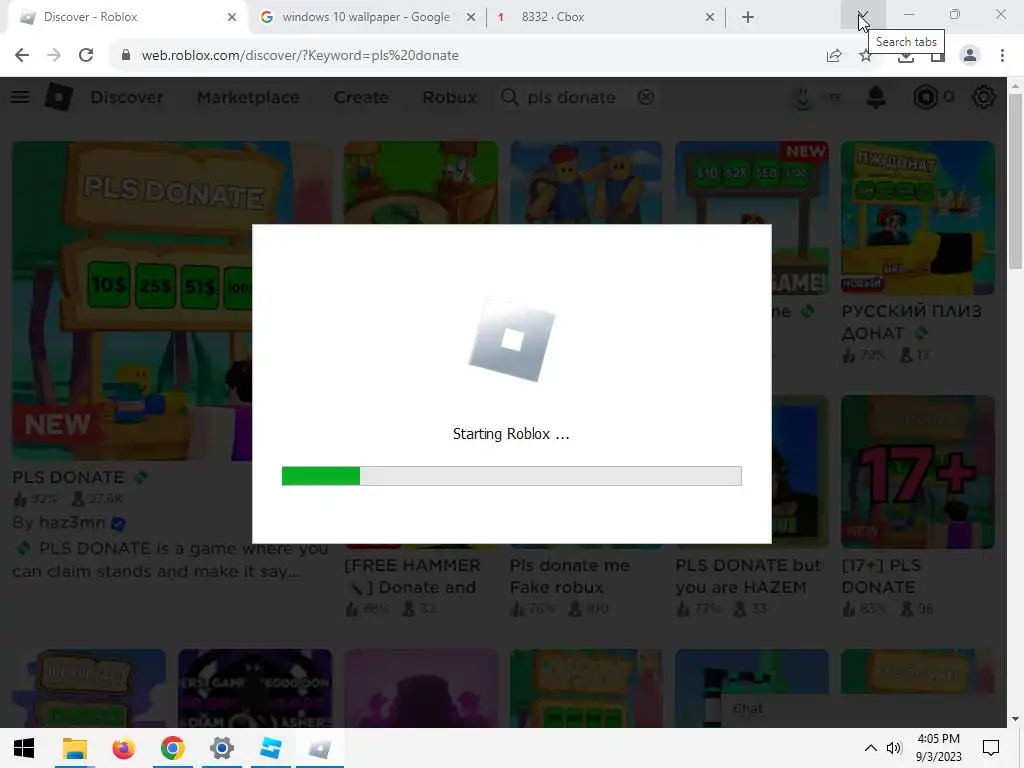1024x768 pixels.
Task: Open the volume control in system tray
Action: tap(894, 748)
